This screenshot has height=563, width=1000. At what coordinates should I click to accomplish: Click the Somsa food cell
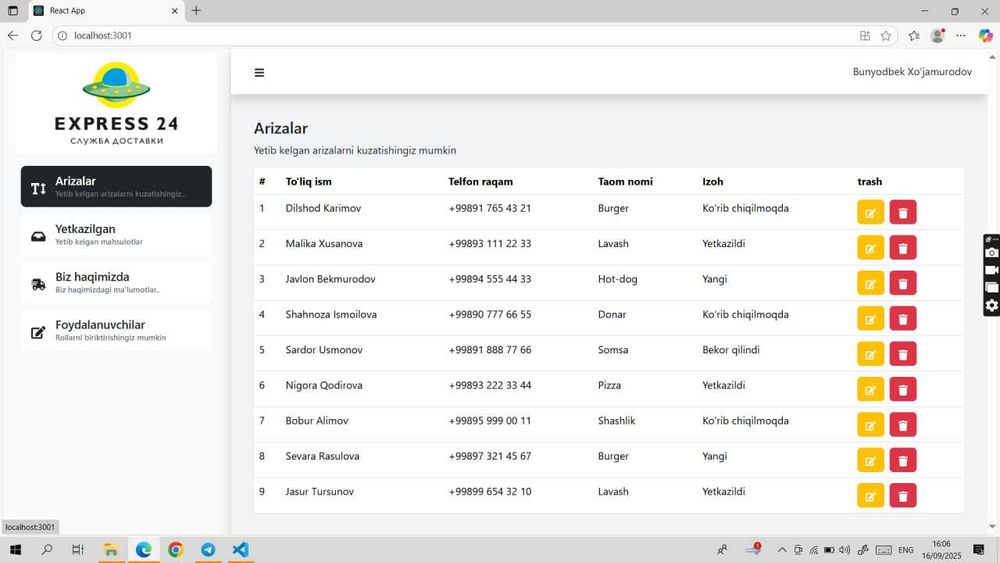613,350
